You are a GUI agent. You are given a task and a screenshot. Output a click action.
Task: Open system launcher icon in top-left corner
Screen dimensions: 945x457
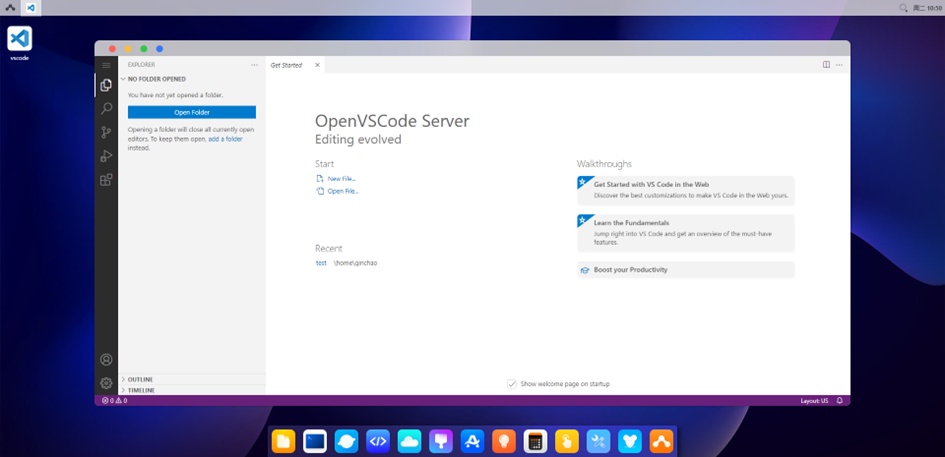(x=10, y=8)
